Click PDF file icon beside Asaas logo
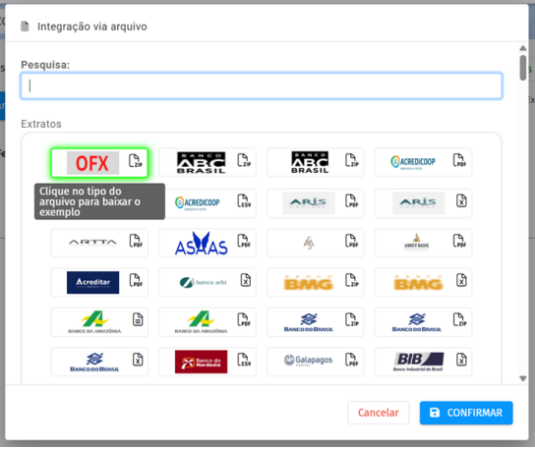Viewport: 535px width, 449px height. [x=244, y=241]
